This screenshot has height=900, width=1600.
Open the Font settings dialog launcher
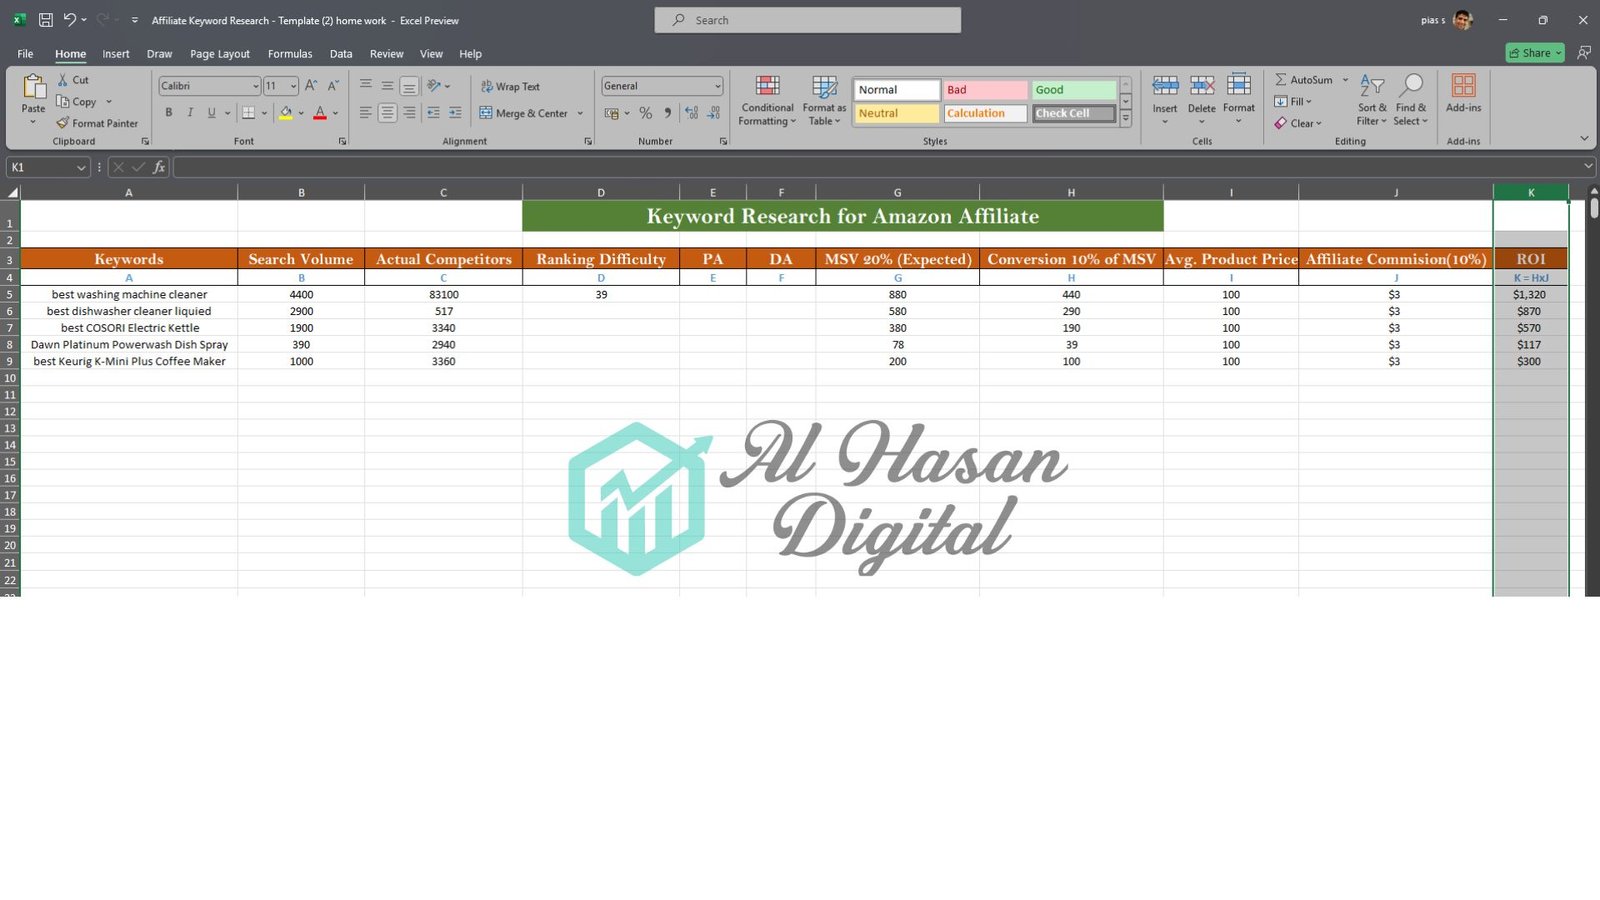tap(342, 141)
